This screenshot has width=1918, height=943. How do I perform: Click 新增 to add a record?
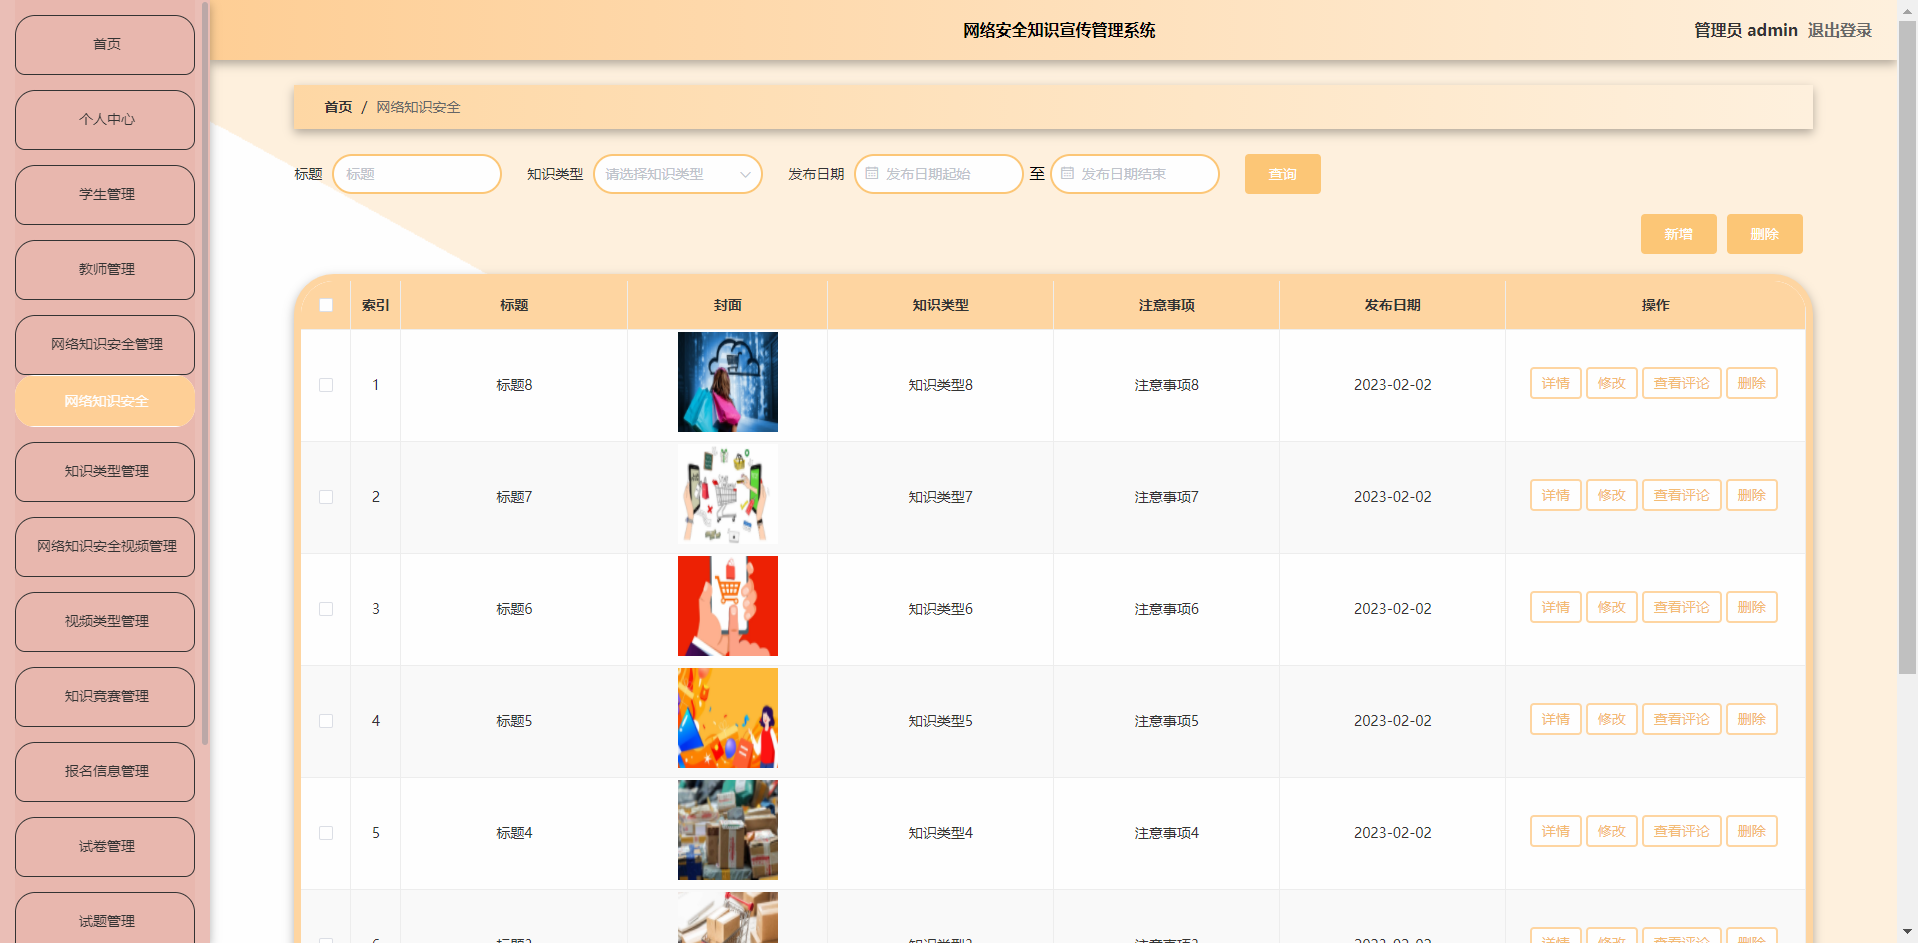1678,234
